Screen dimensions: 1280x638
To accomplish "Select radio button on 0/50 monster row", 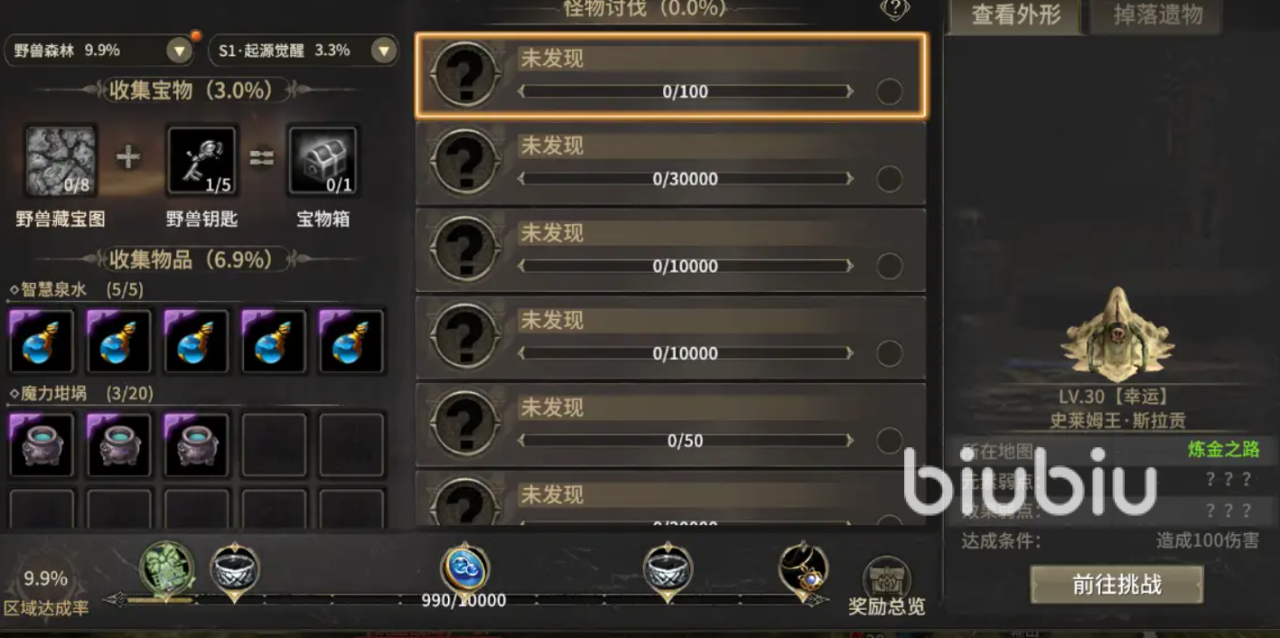I will (889, 440).
